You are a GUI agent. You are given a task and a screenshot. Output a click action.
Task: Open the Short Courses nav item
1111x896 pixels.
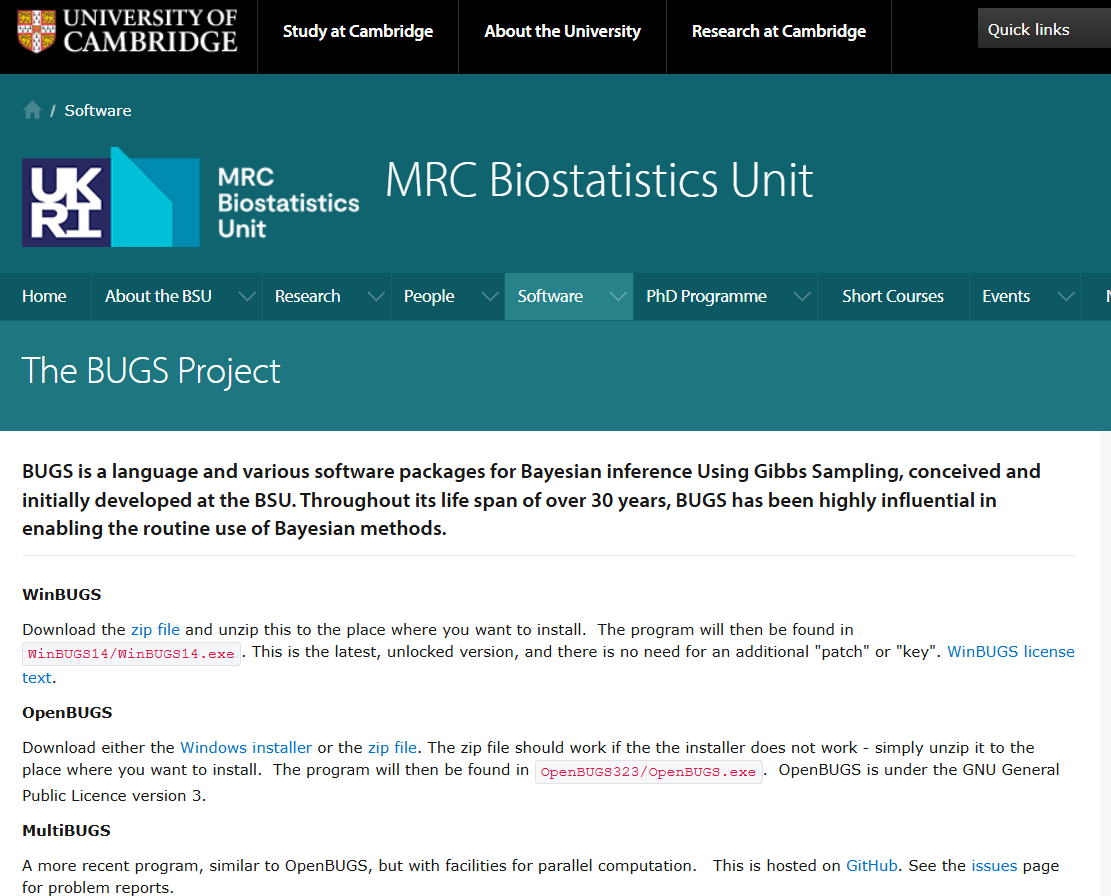tap(893, 296)
